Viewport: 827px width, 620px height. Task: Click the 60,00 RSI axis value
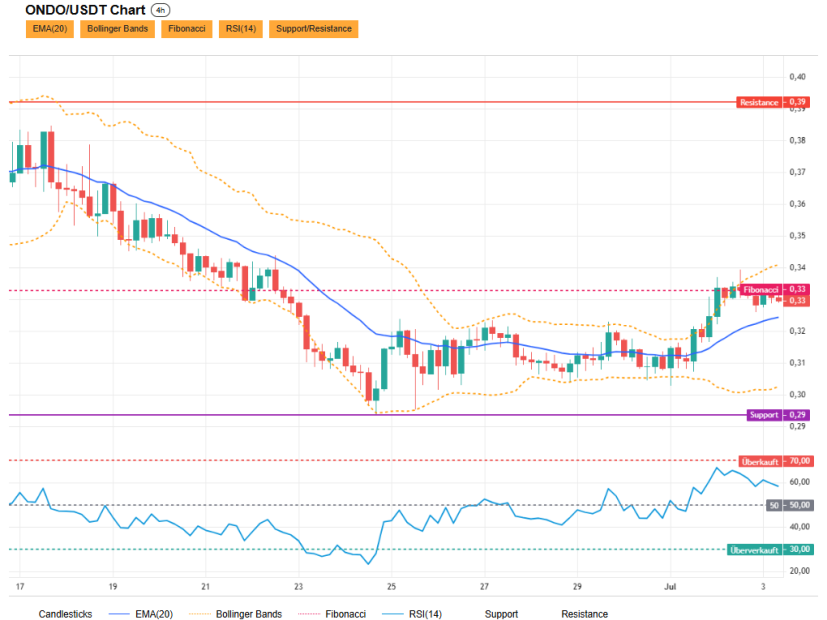click(800, 482)
